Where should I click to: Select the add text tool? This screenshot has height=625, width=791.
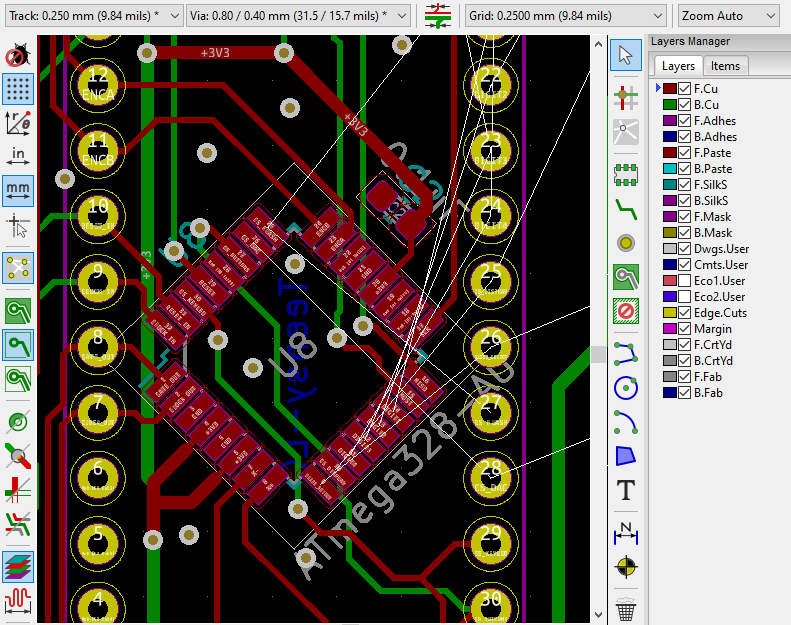pyautogui.click(x=626, y=490)
